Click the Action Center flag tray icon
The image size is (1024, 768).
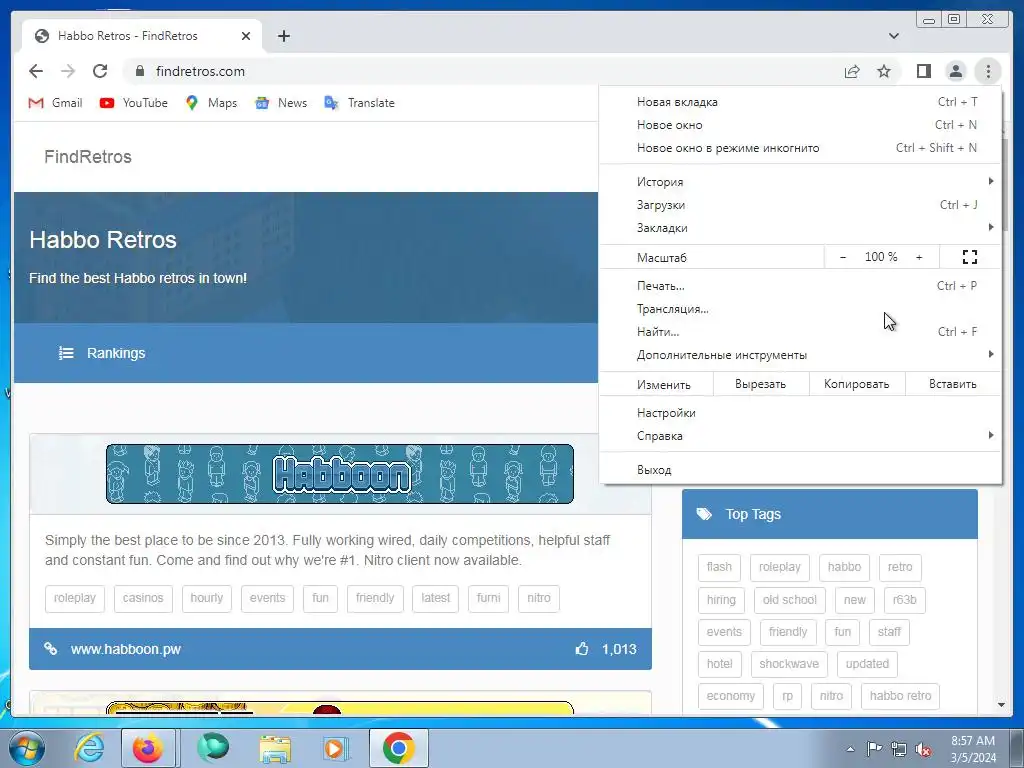pyautogui.click(x=874, y=749)
